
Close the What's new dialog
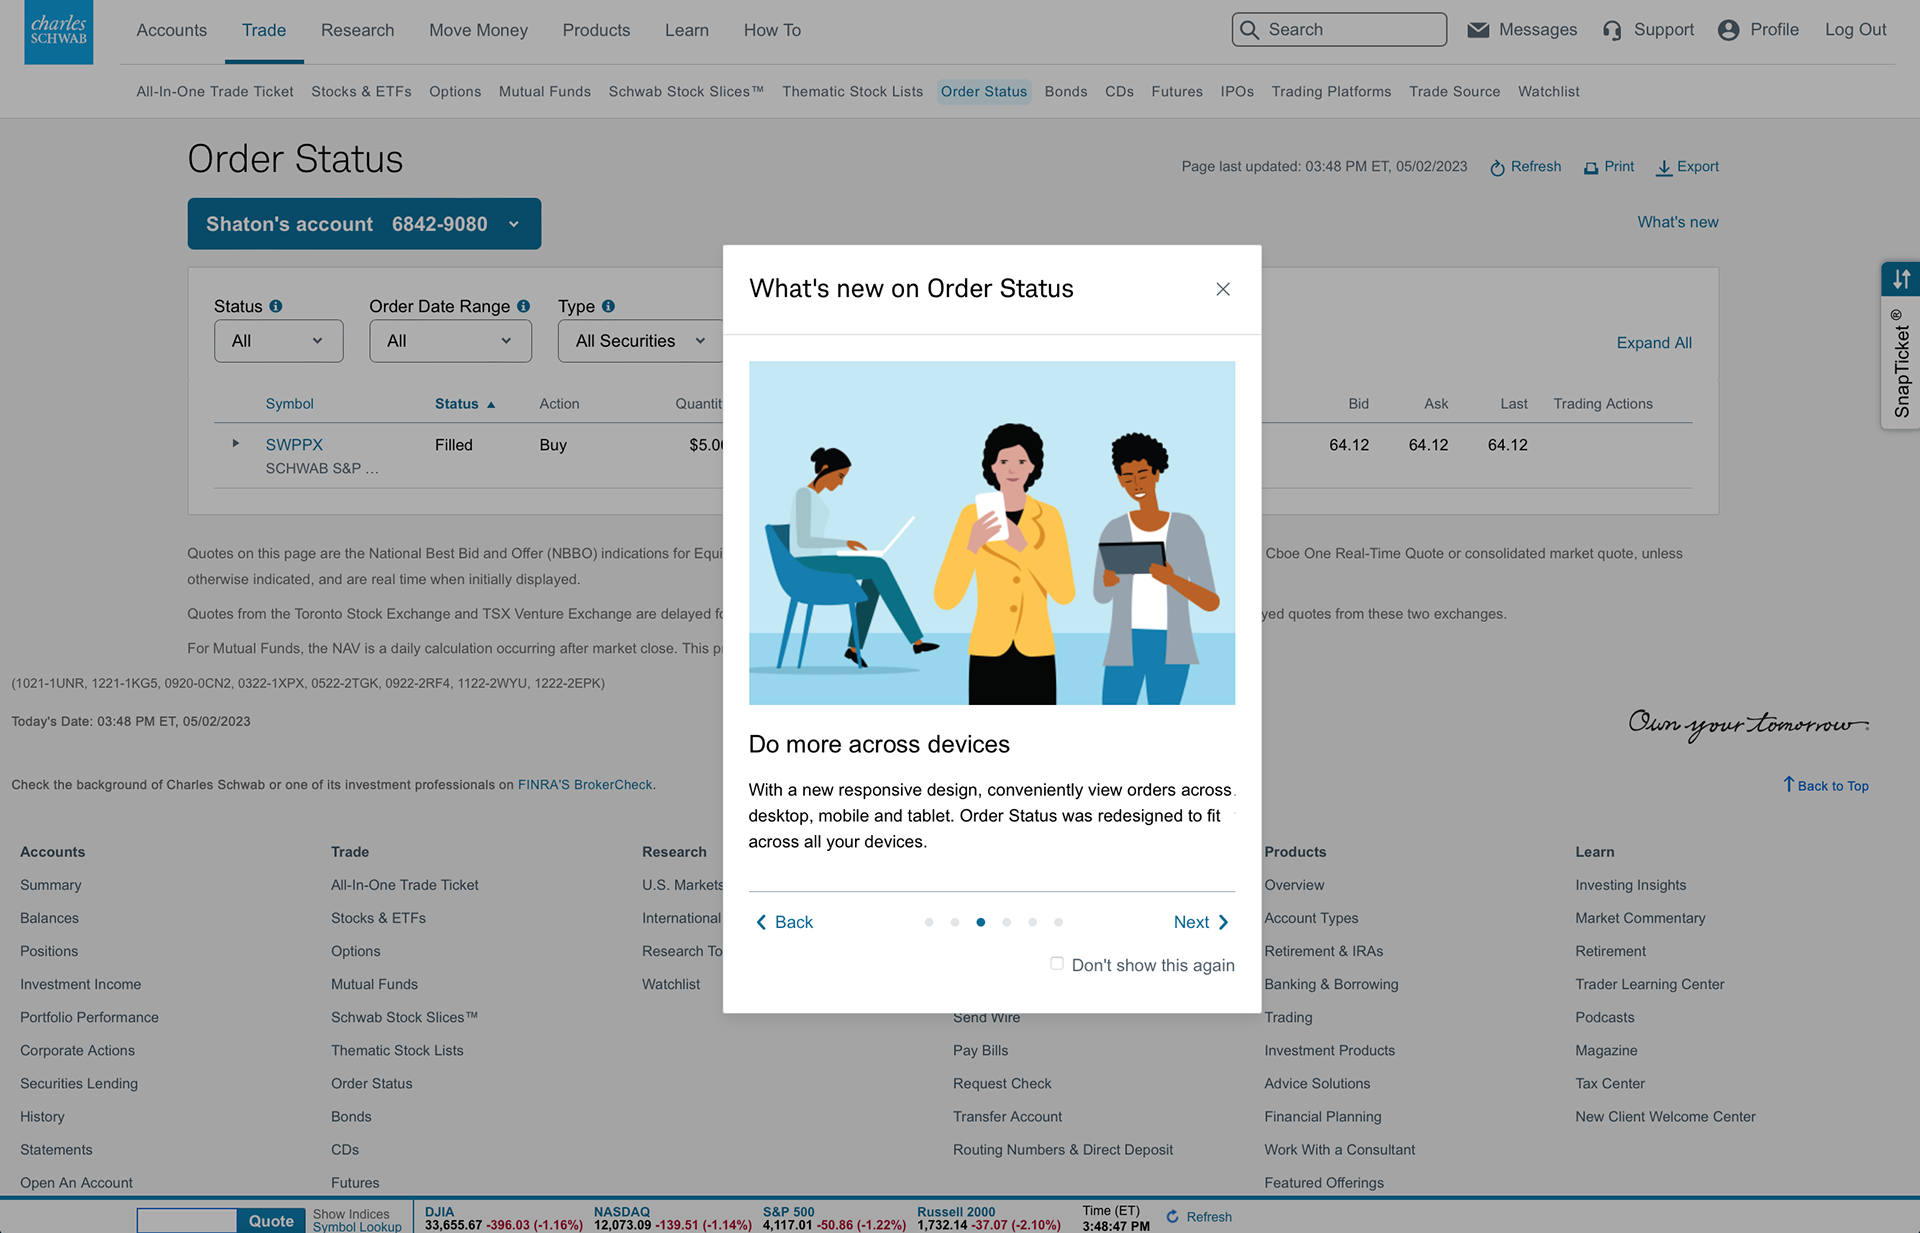[x=1223, y=289]
